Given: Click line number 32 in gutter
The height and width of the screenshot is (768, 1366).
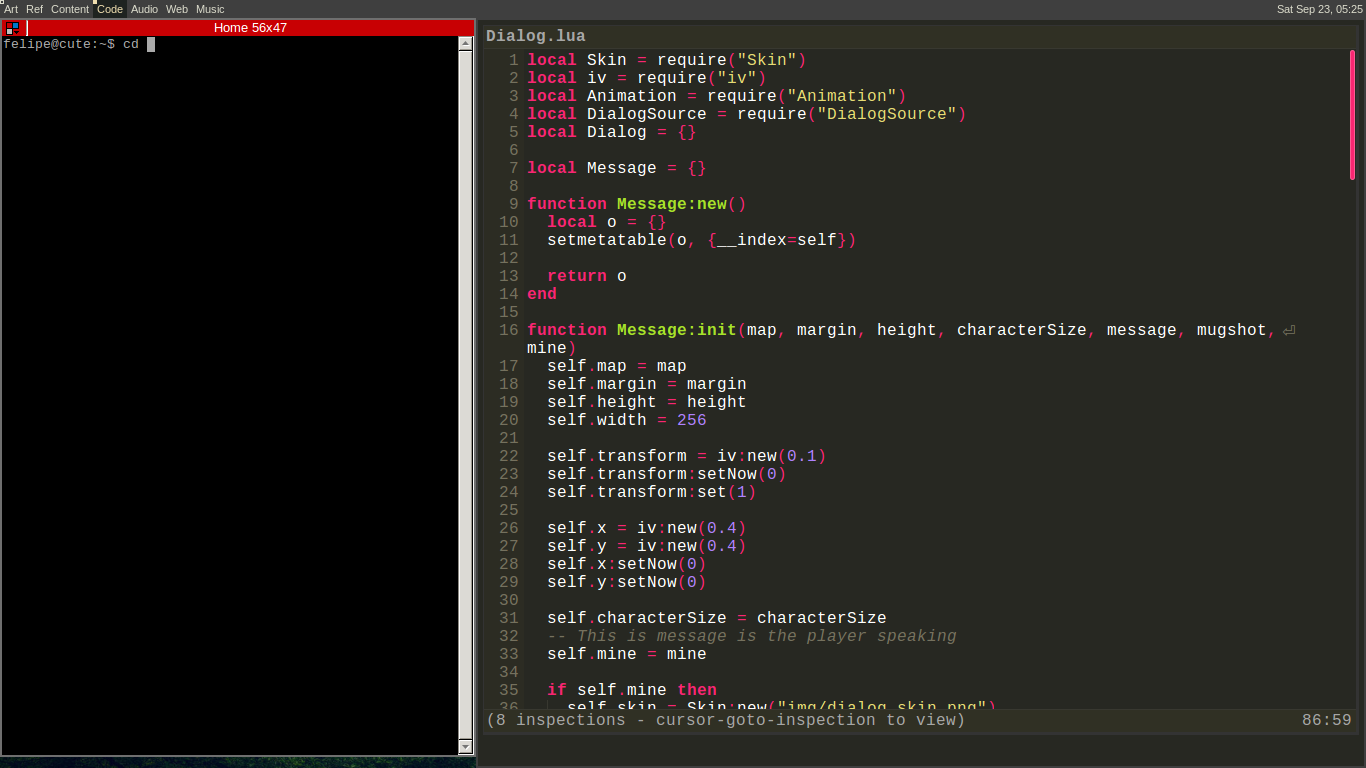Looking at the screenshot, I should pos(508,636).
